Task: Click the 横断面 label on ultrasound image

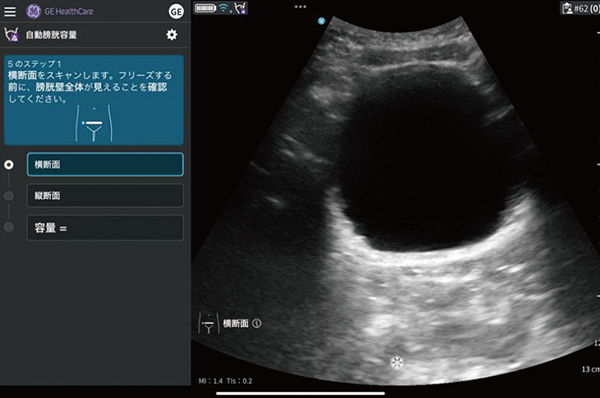Action: pyautogui.click(x=236, y=324)
